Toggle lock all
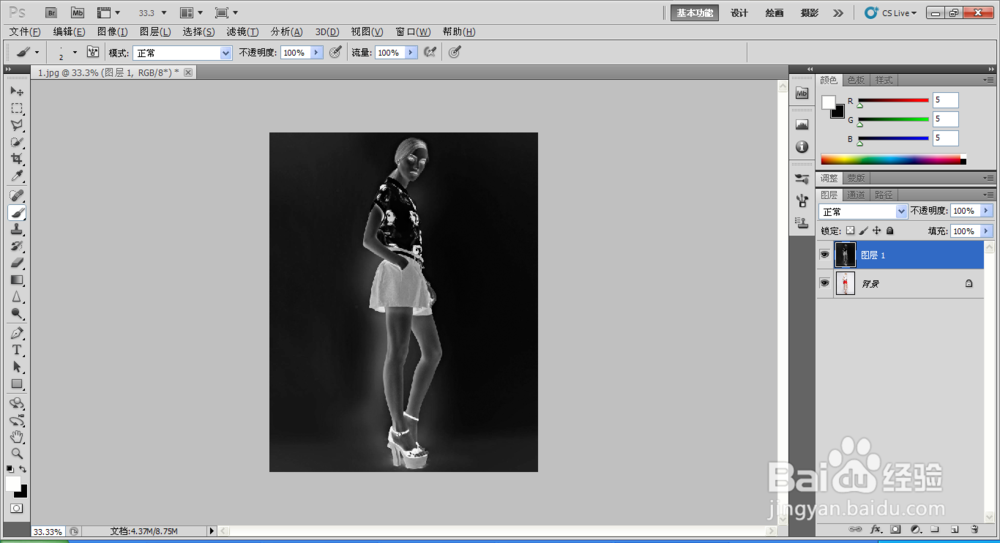1000x543 pixels. click(x=890, y=230)
